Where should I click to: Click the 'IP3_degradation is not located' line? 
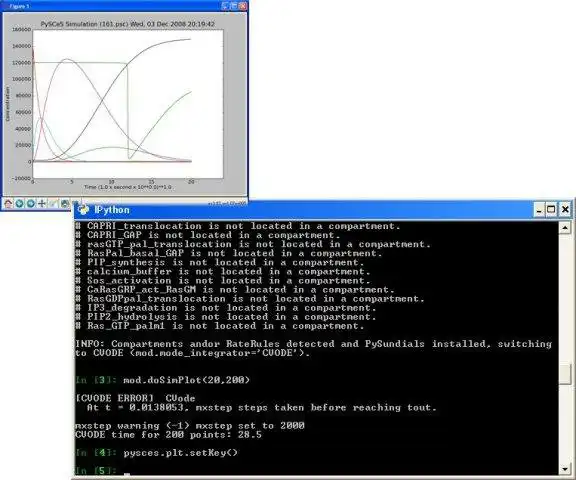click(225, 308)
